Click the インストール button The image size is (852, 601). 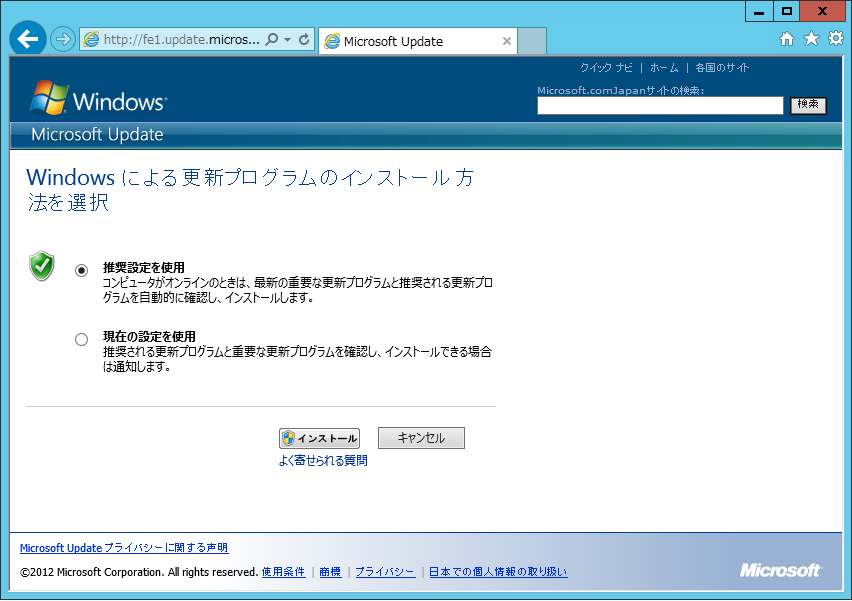[x=320, y=438]
